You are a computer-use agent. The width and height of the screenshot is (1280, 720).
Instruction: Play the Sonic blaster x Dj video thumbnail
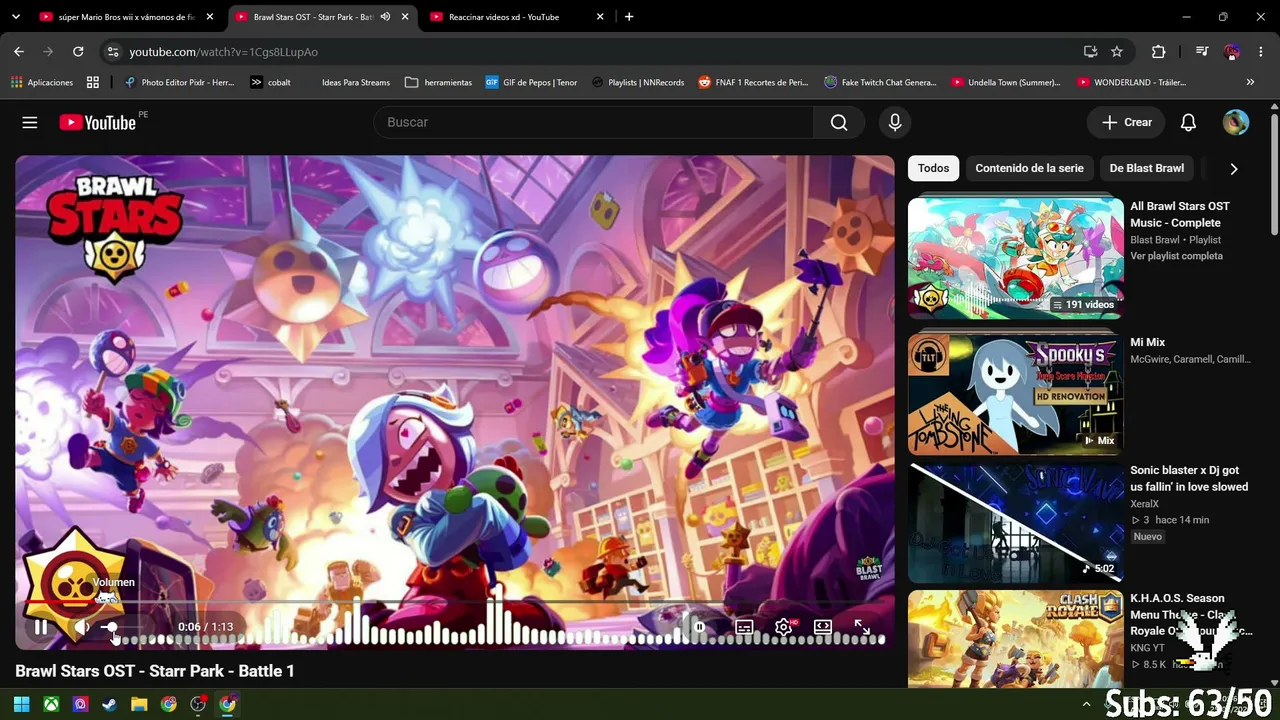pyautogui.click(x=1015, y=523)
